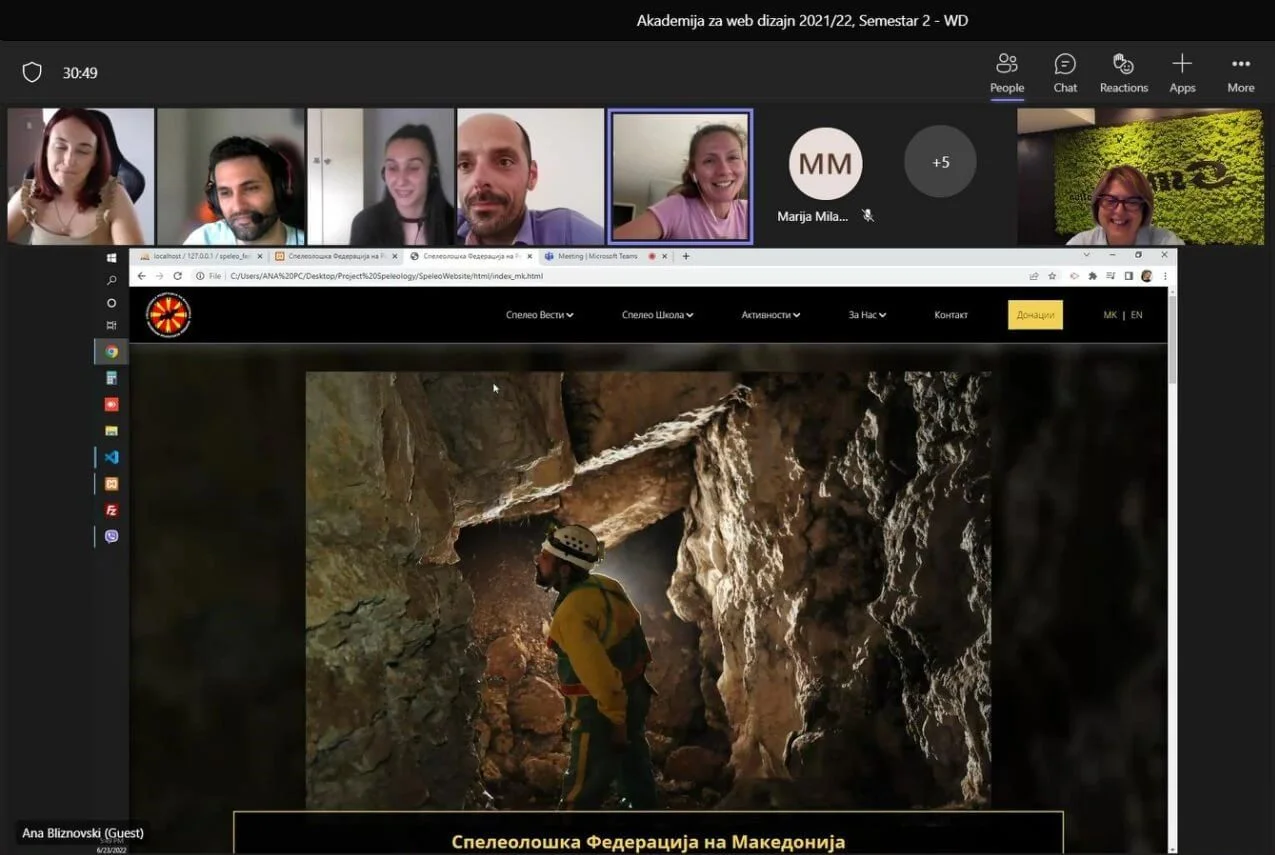Open the More options menu
Image resolution: width=1275 pixels, height=855 pixels.
pyautogui.click(x=1240, y=73)
